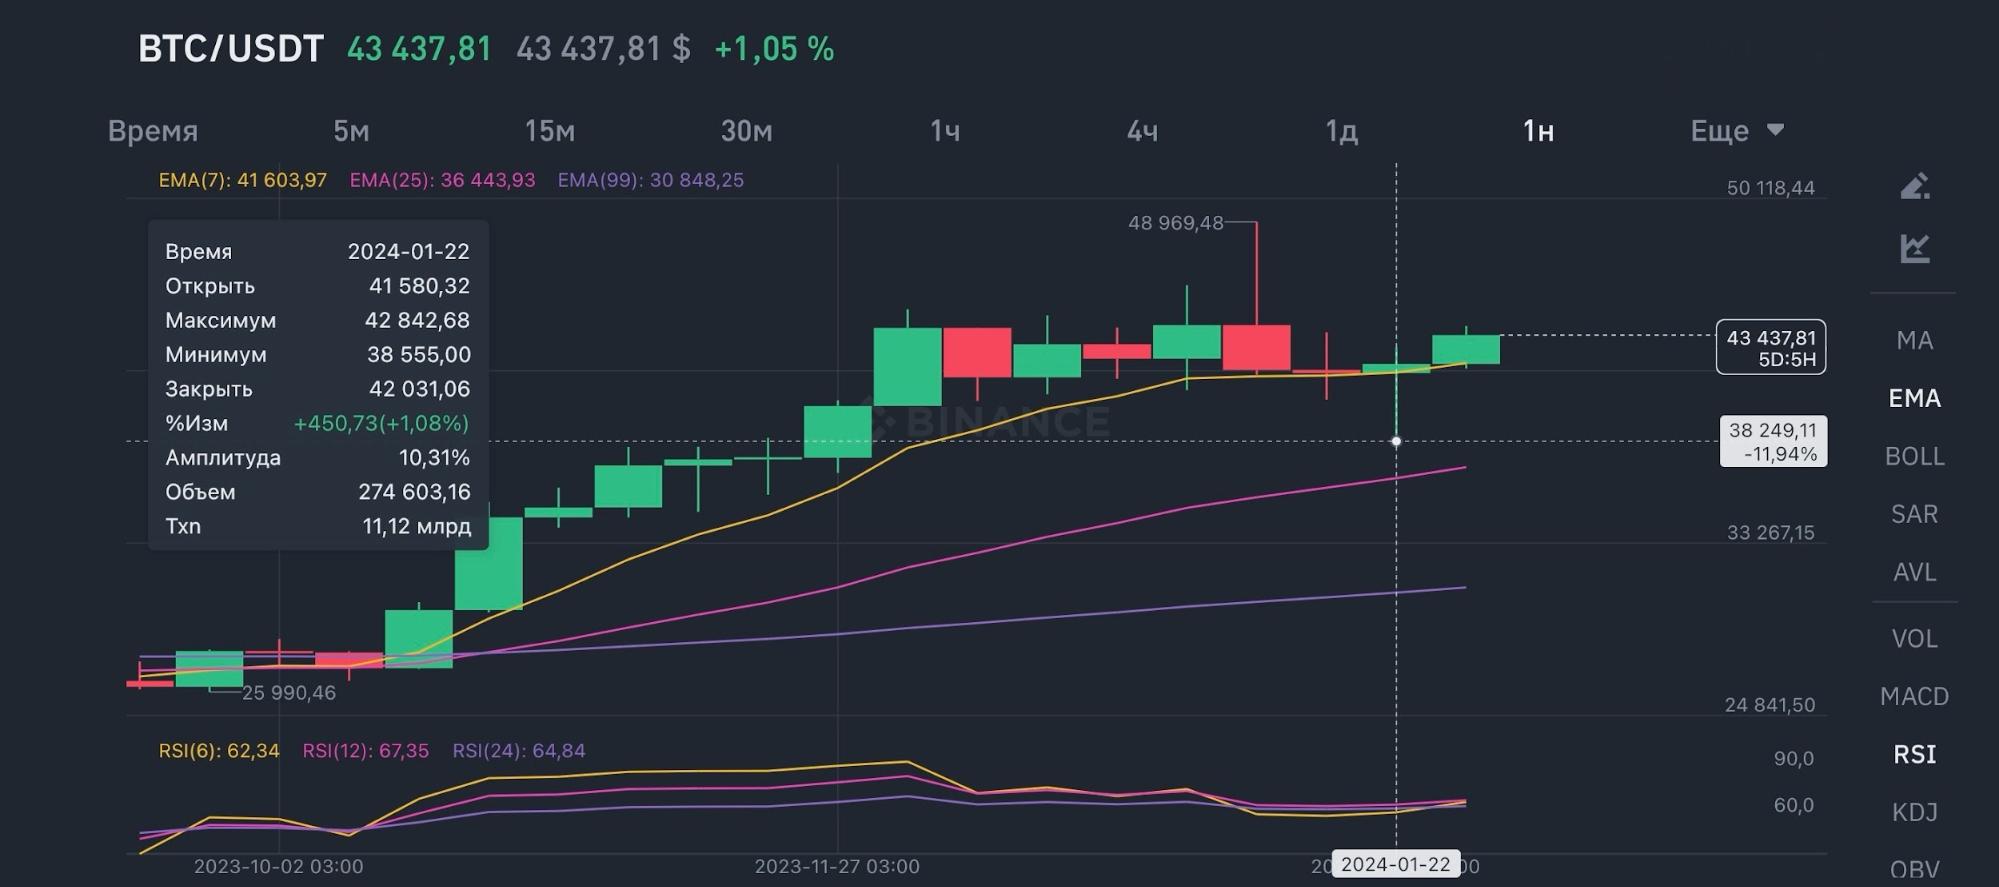Click the RSI(24) legend value

click(519, 750)
